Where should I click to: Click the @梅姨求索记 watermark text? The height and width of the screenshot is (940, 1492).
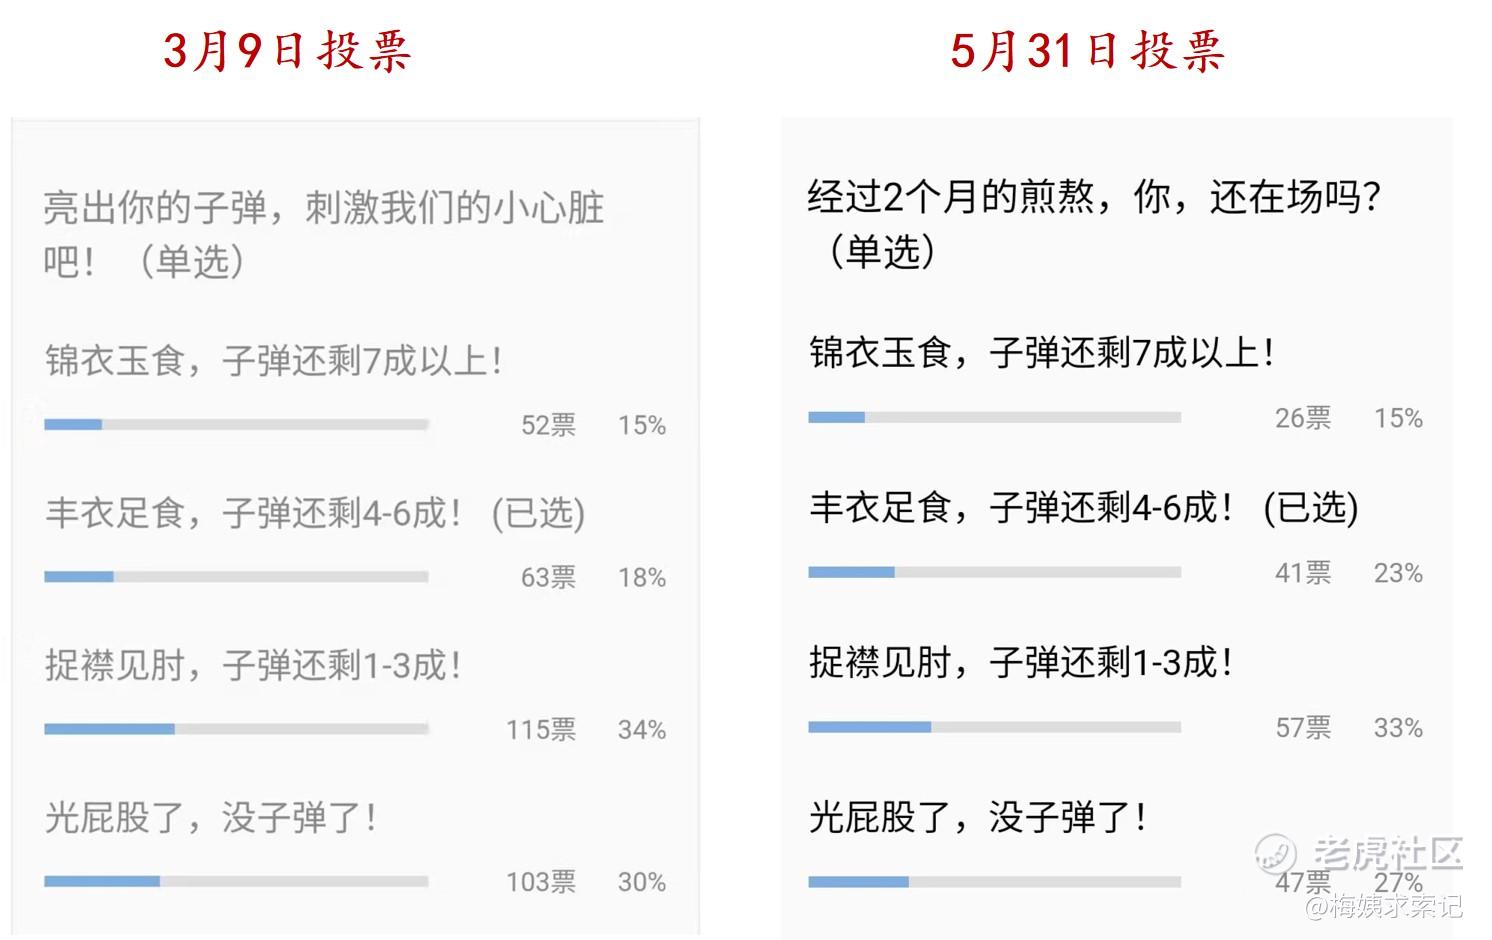(x=1384, y=907)
